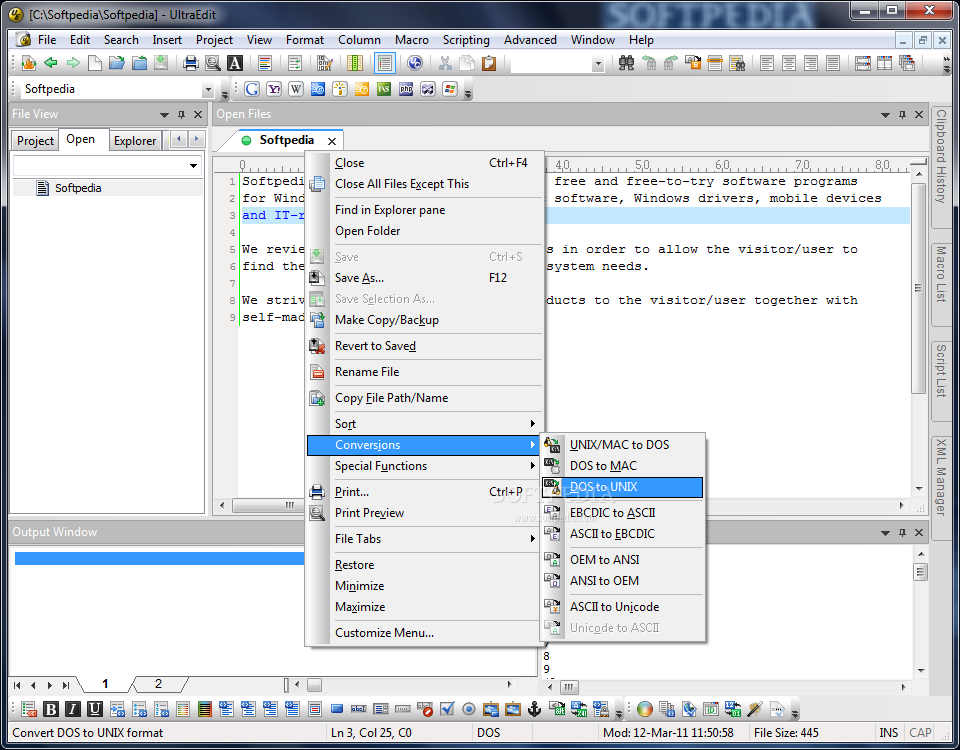The height and width of the screenshot is (750, 960).
Task: Expand the Special Functions submenu
Action: 424,466
